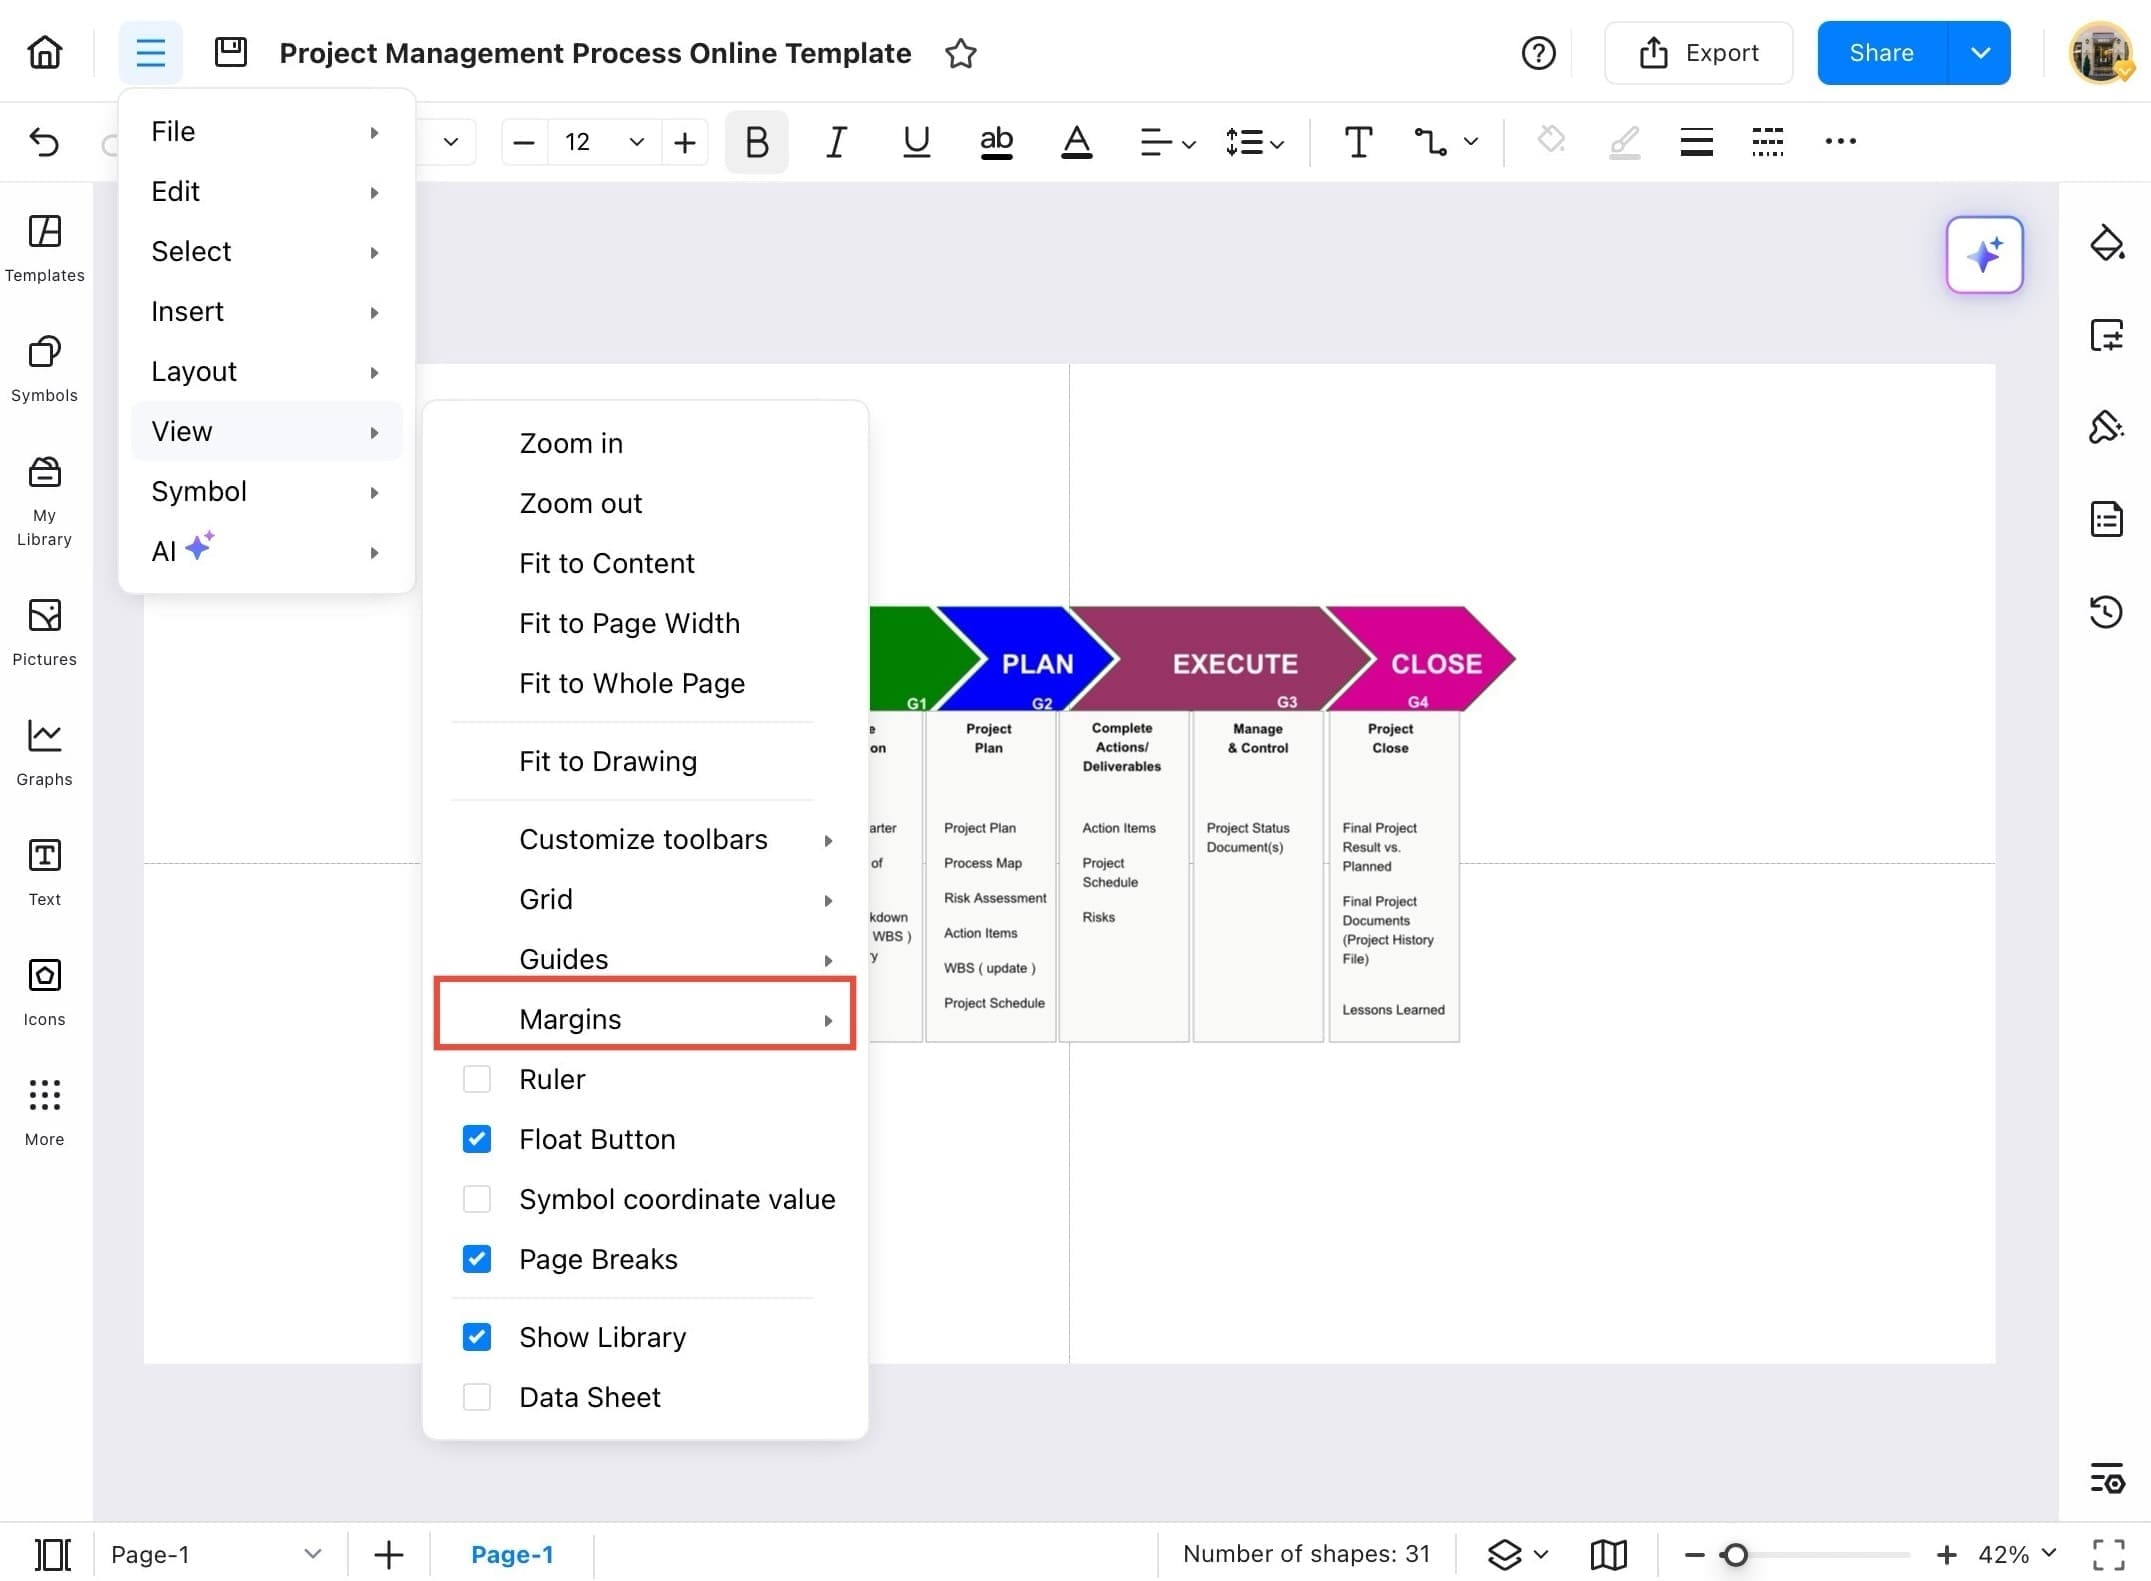Choose Fit to Whole Page

(x=632, y=683)
